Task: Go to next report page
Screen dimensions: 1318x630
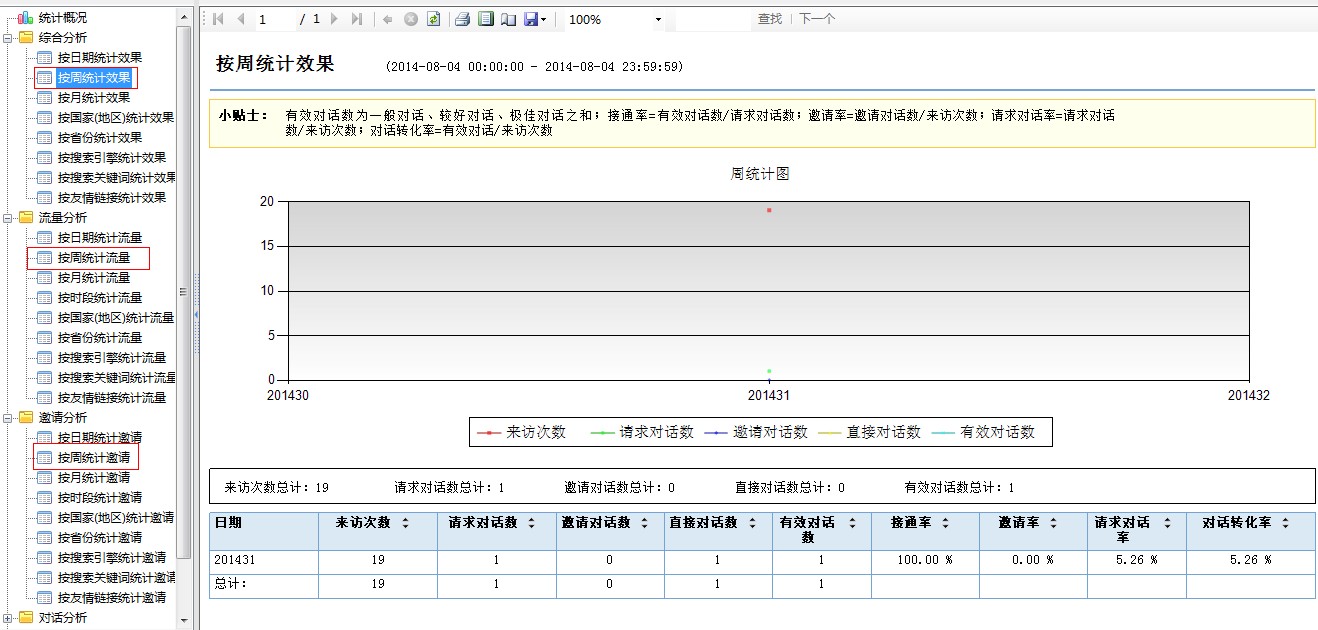Action: 334,19
